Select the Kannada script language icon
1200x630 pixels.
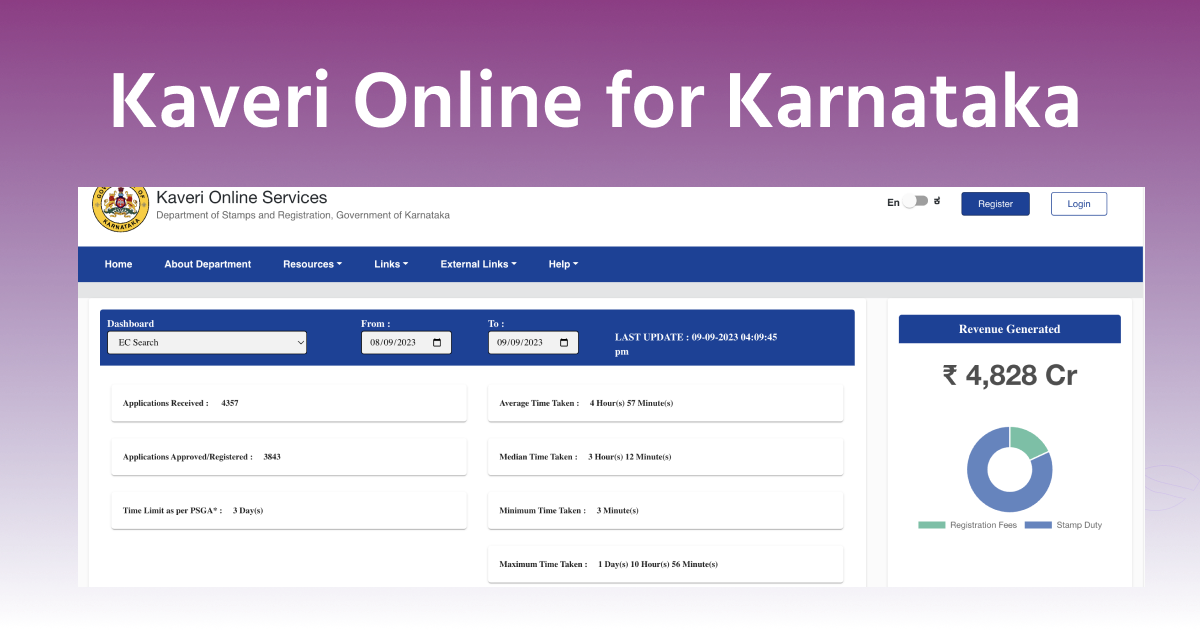936,201
